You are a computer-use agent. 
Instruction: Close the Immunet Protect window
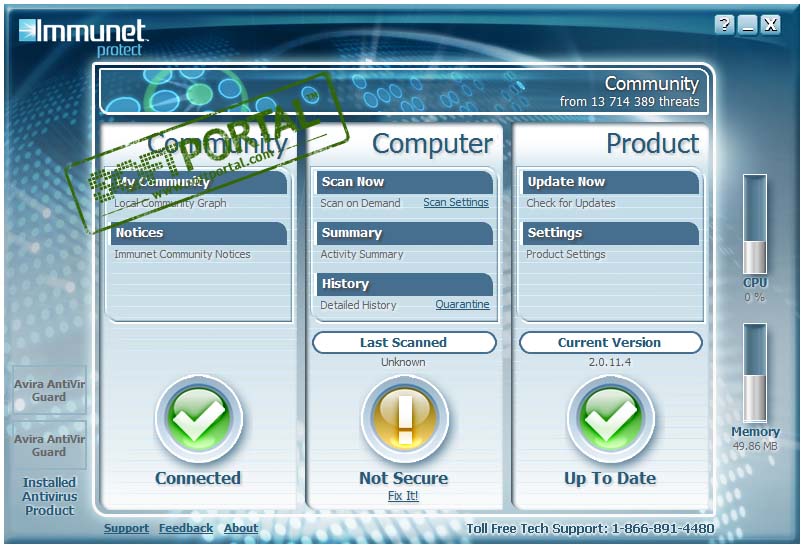pos(771,25)
